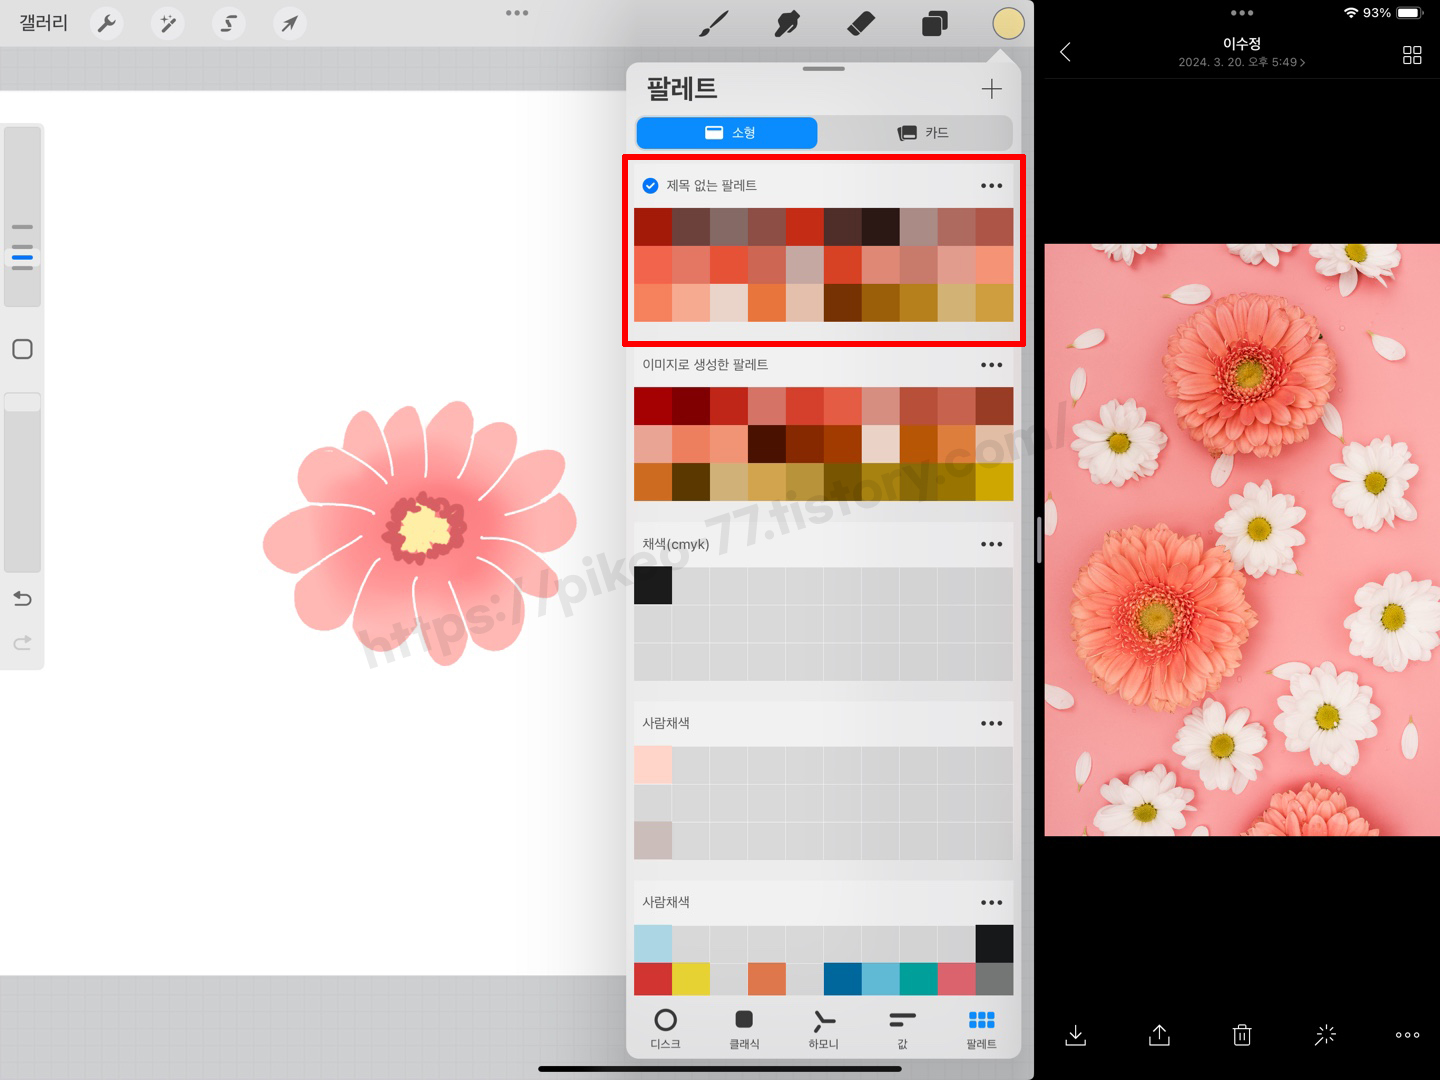Image resolution: width=1440 pixels, height=1080 pixels.
Task: Open options for 이미지로 생성한 팔레트
Action: coord(991,365)
